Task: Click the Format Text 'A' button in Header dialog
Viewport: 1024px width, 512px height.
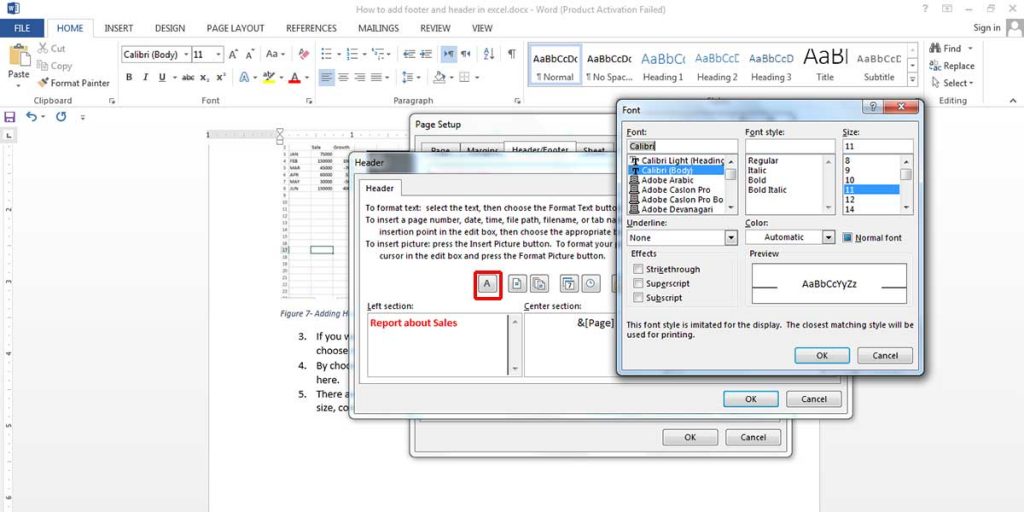Action: 487,284
